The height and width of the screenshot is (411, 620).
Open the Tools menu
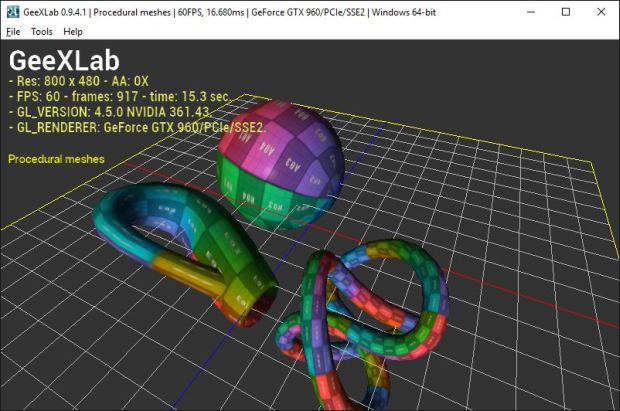tap(42, 32)
